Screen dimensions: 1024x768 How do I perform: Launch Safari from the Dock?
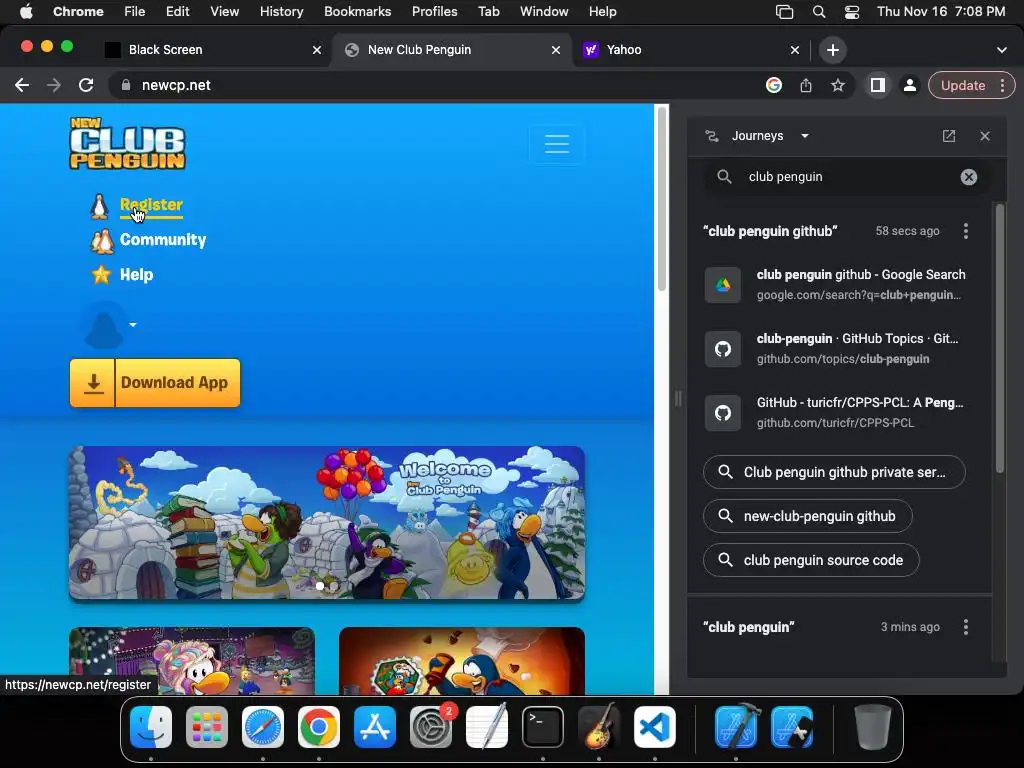263,727
